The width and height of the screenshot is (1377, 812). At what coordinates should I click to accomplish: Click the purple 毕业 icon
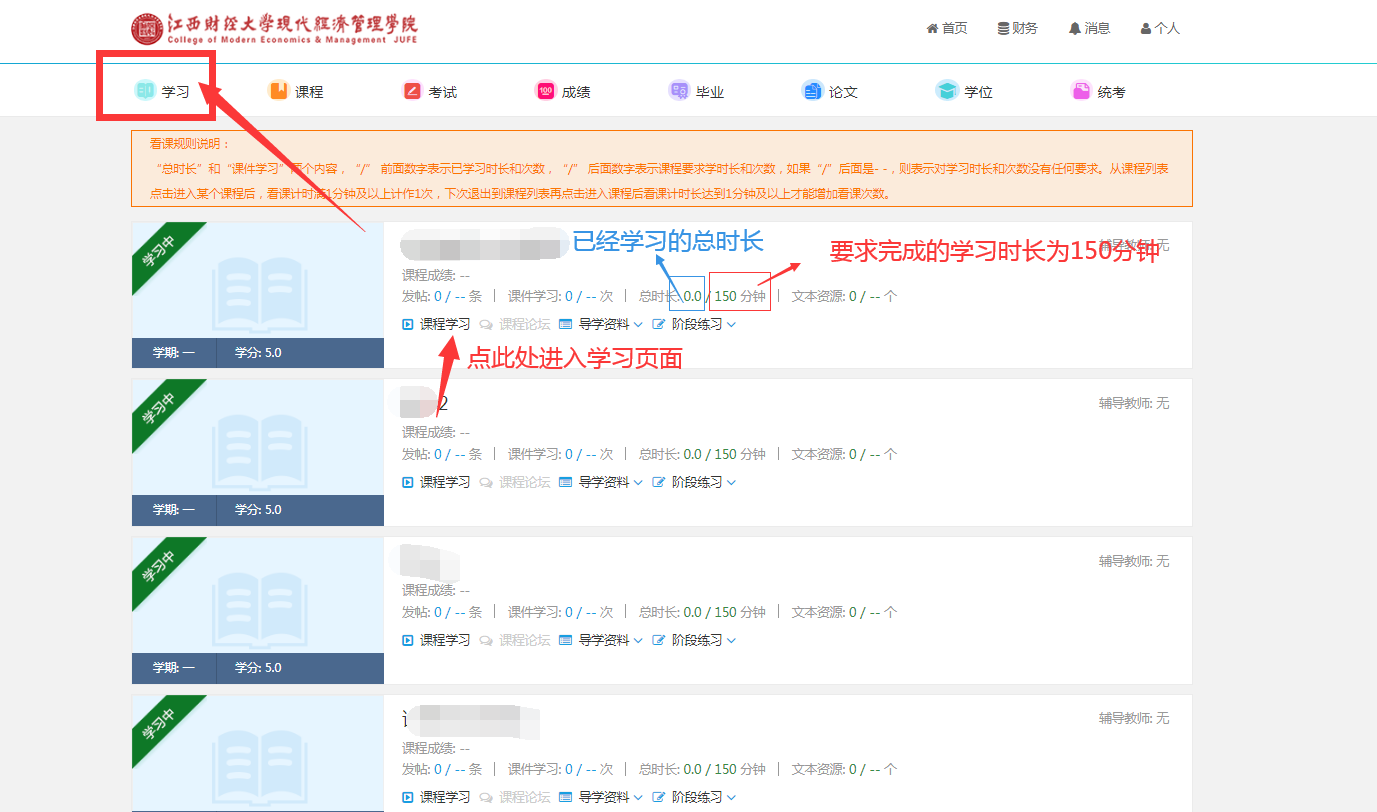[x=679, y=91]
